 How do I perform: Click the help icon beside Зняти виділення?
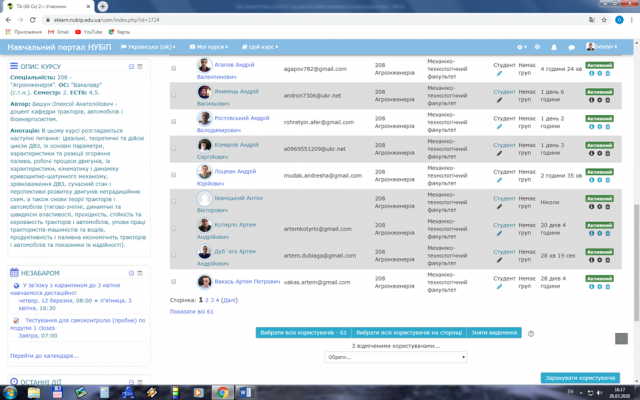point(531,333)
